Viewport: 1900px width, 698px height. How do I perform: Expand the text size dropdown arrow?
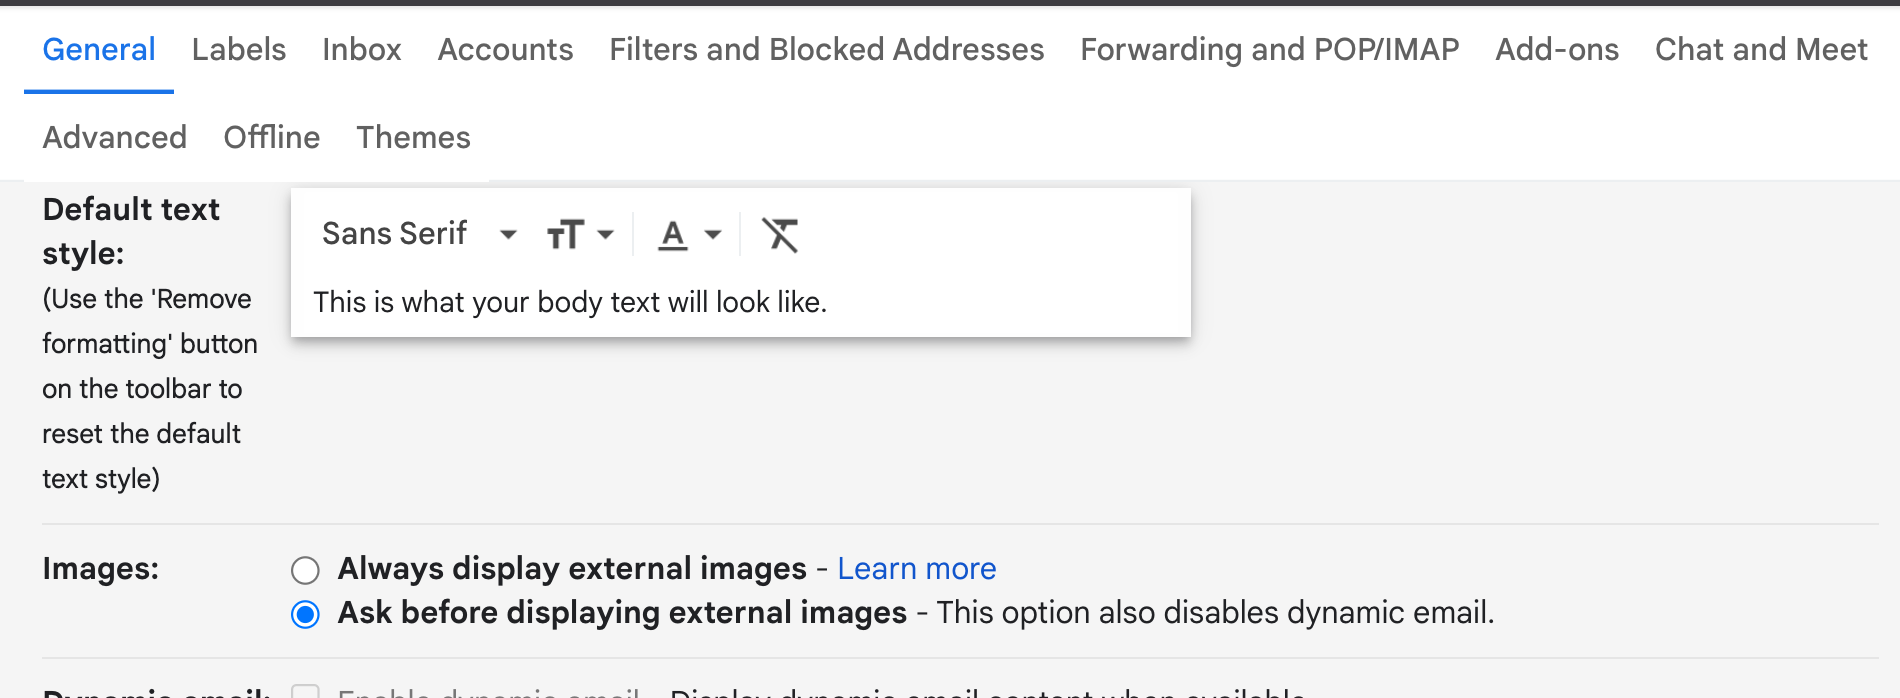tap(605, 235)
